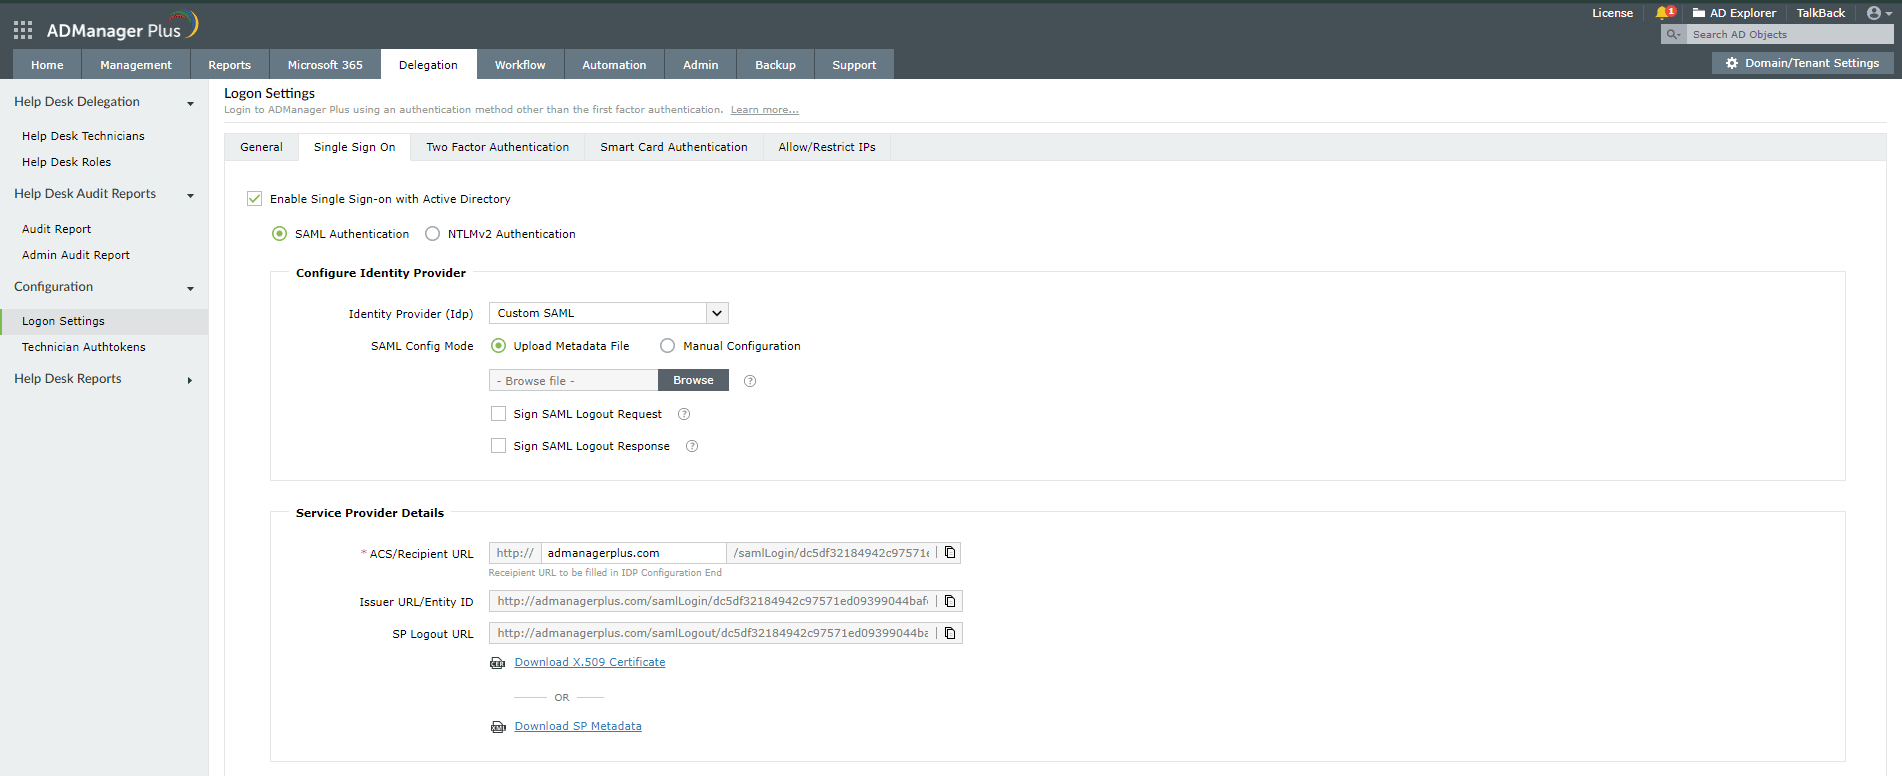Screen dimensions: 1902x776
Task: Open Admin Audit Report in sidebar
Action: click(x=76, y=255)
